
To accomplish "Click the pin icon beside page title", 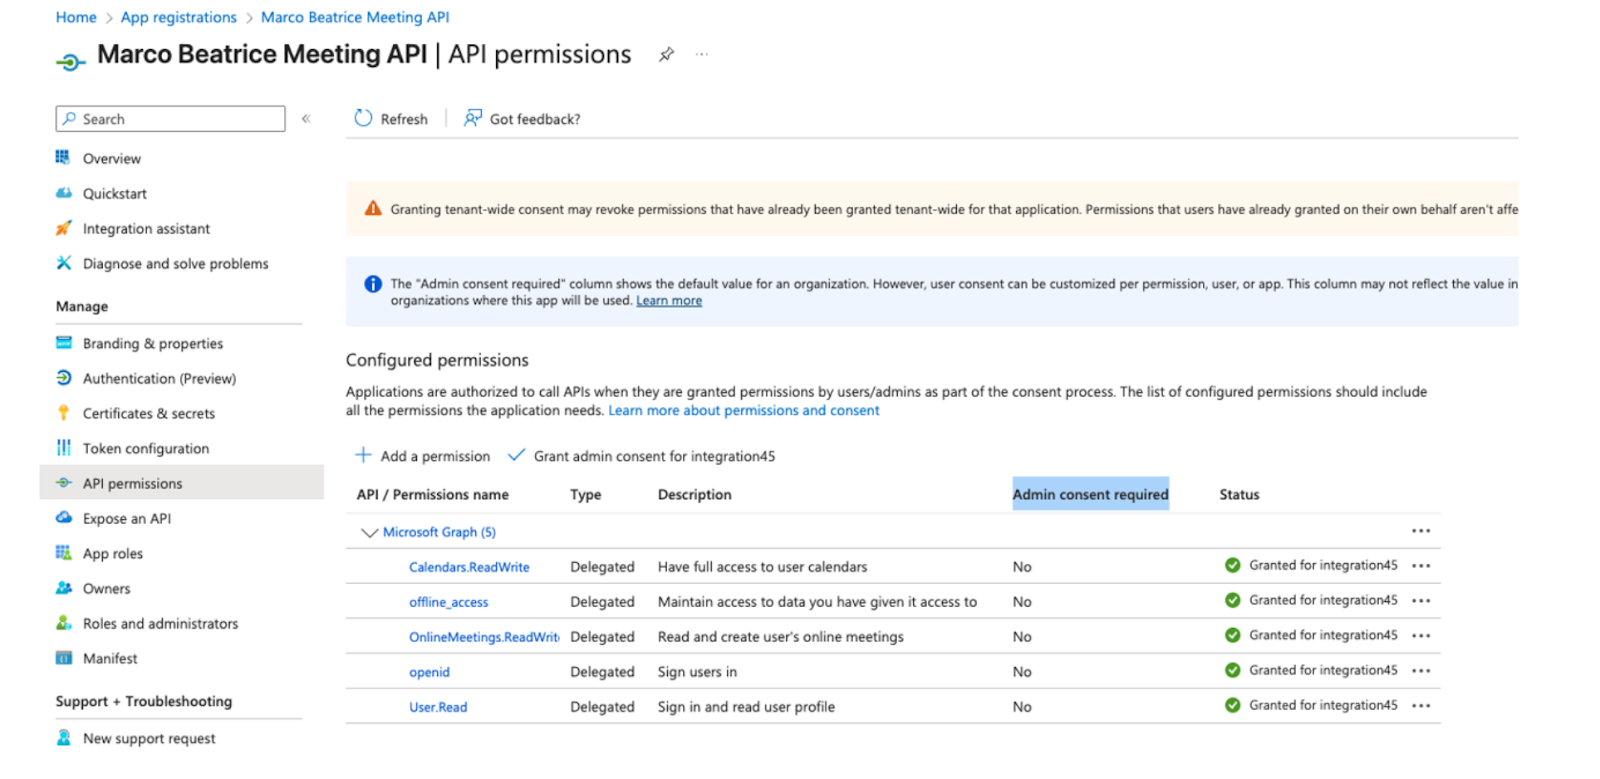I will (666, 55).
